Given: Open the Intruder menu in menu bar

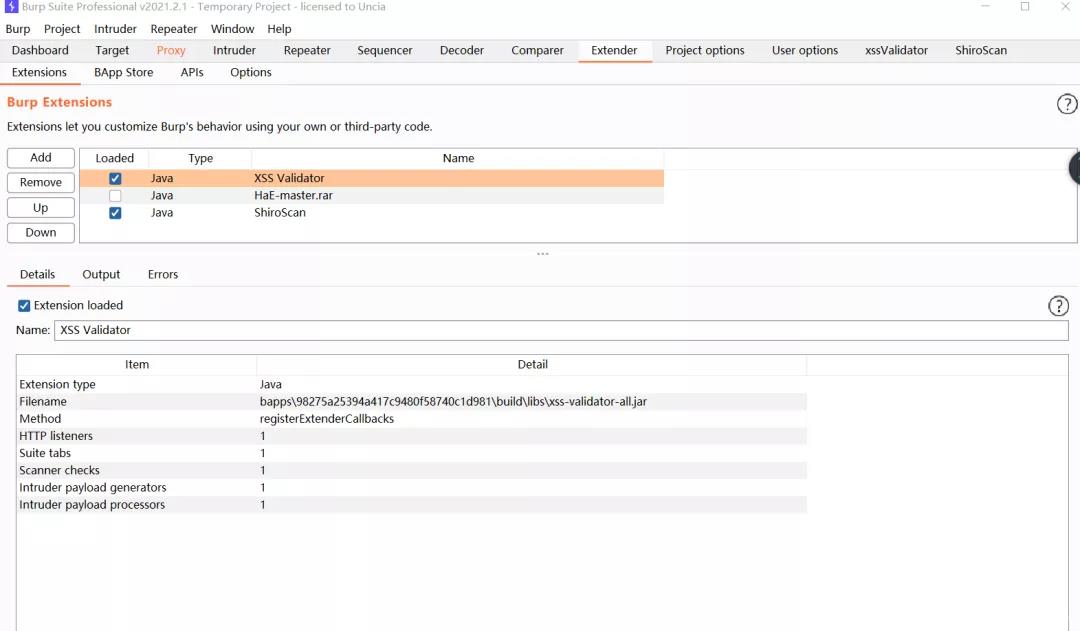Looking at the screenshot, I should click(x=115, y=29).
